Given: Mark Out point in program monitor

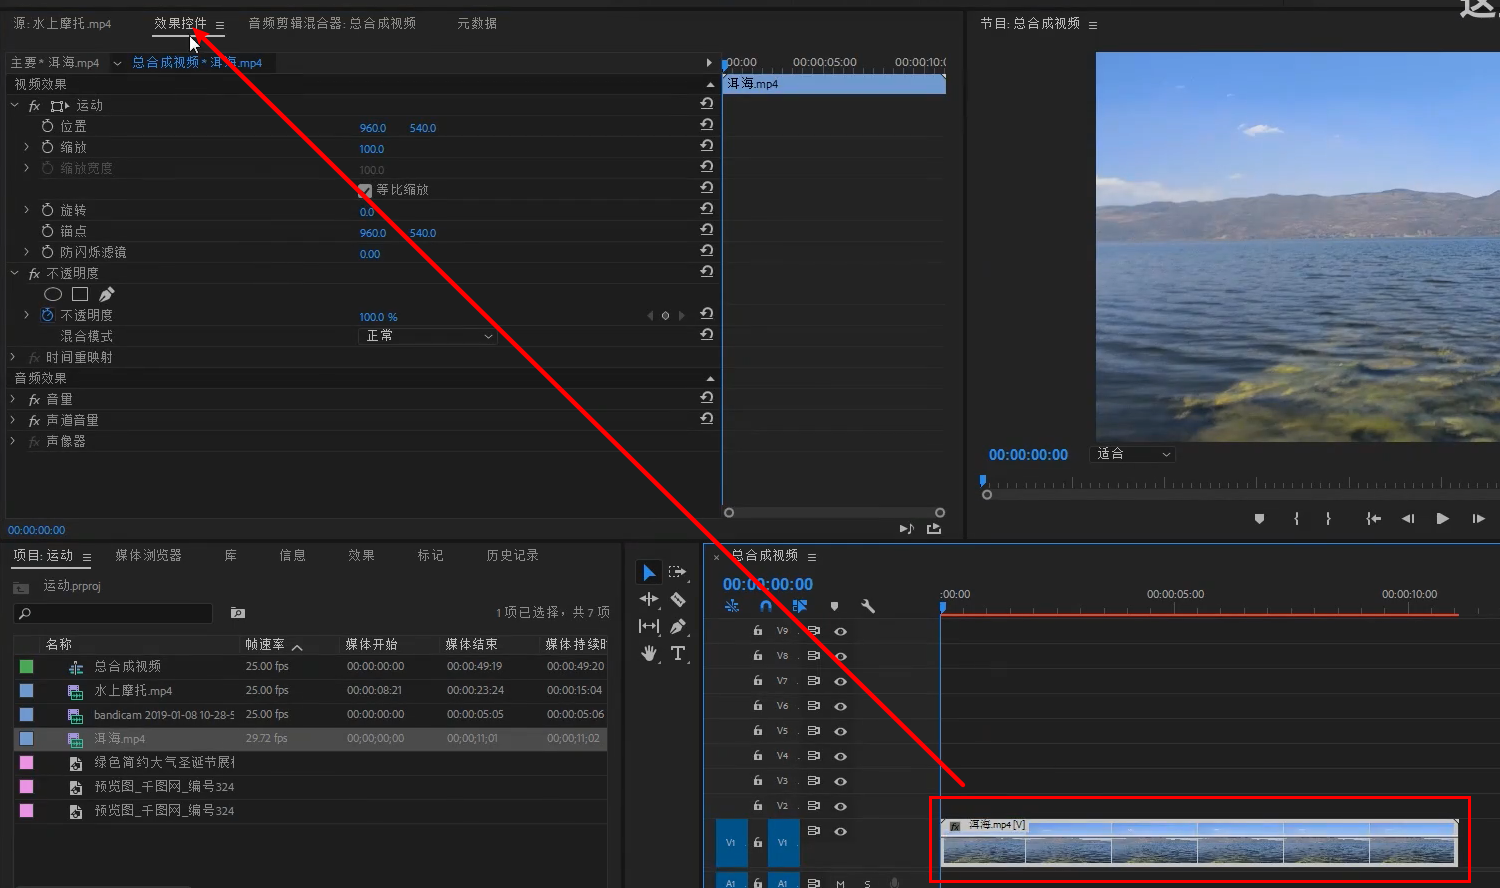Looking at the screenshot, I should [1328, 518].
